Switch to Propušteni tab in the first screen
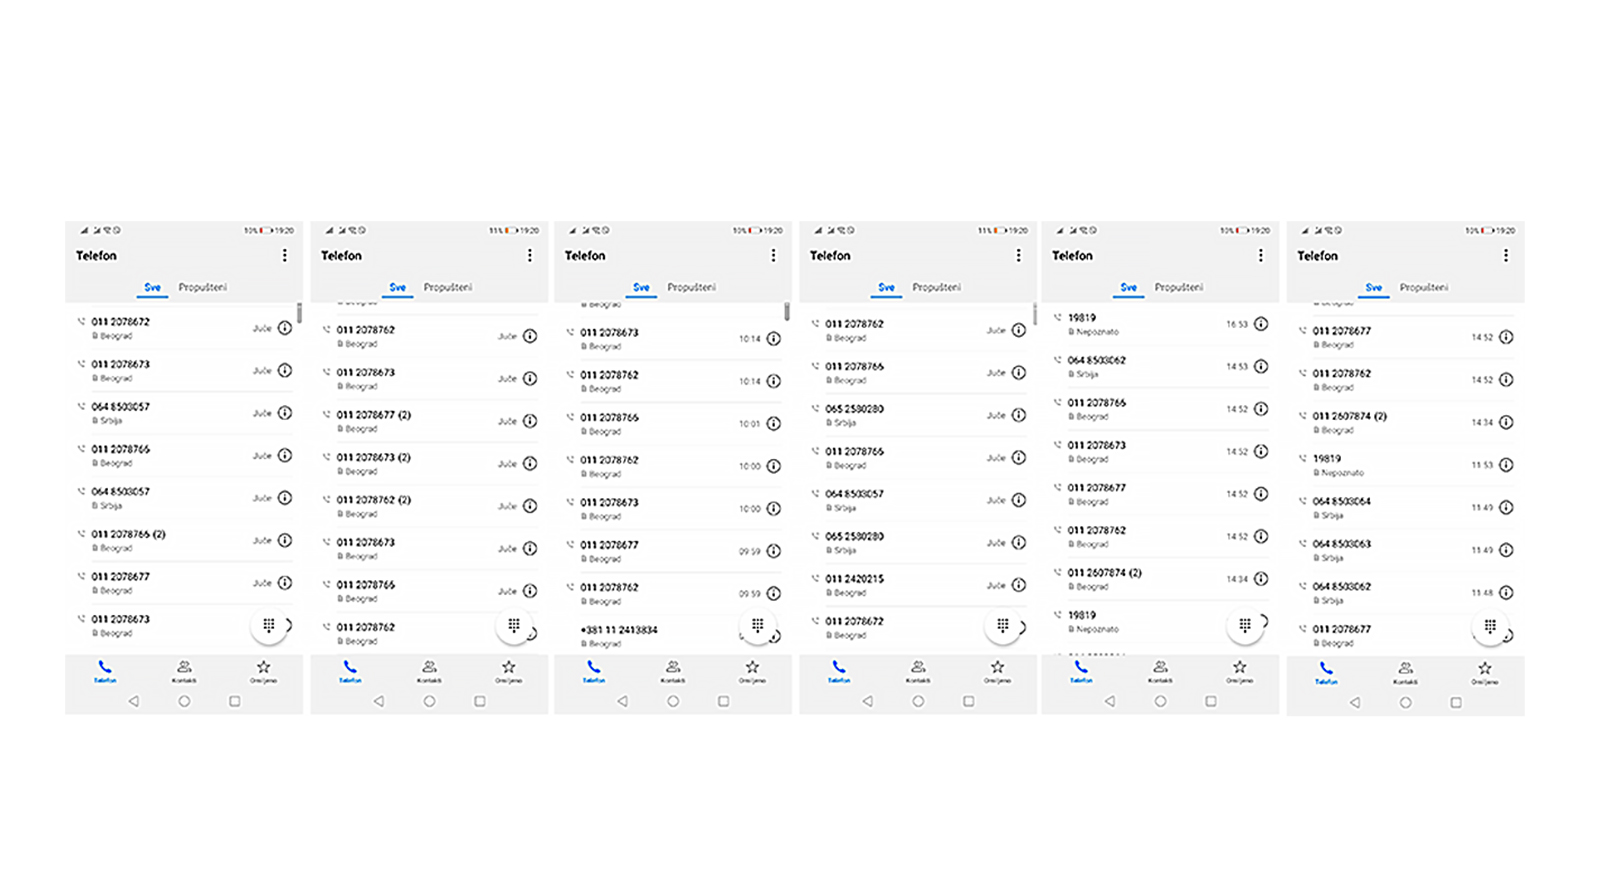 [203, 287]
